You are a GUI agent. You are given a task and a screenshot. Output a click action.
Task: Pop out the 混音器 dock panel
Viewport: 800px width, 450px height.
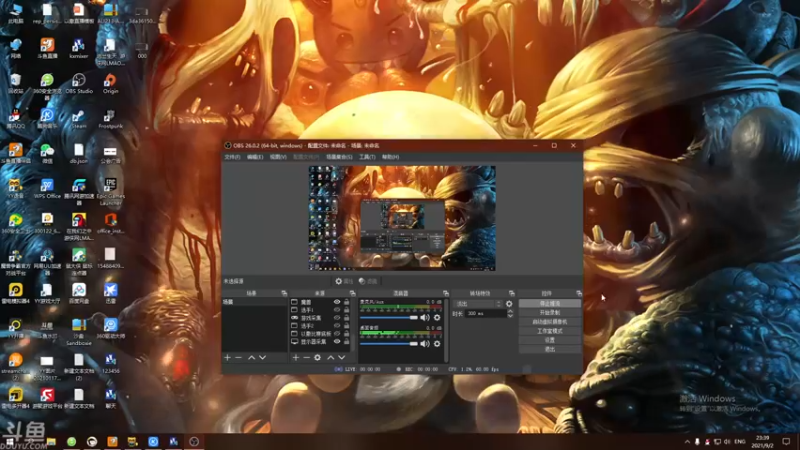(446, 293)
